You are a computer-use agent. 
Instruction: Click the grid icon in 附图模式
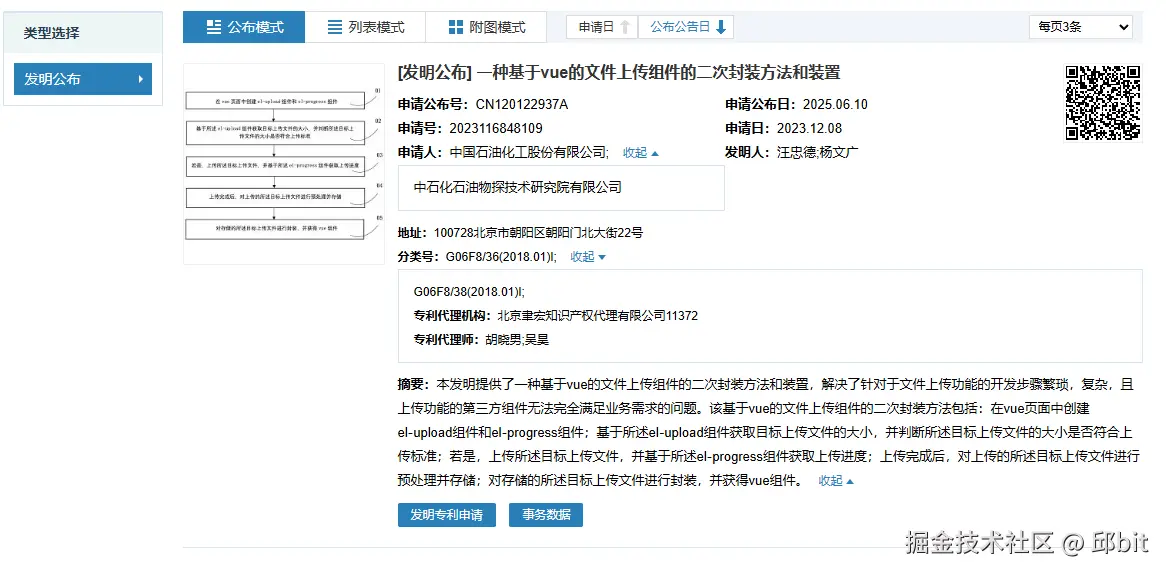point(456,27)
